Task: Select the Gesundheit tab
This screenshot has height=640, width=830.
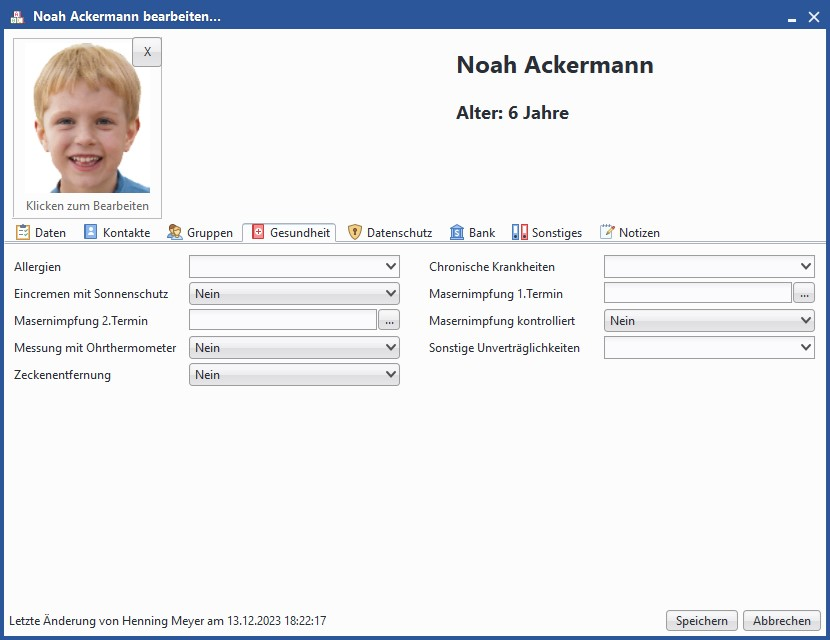Action: click(x=290, y=232)
